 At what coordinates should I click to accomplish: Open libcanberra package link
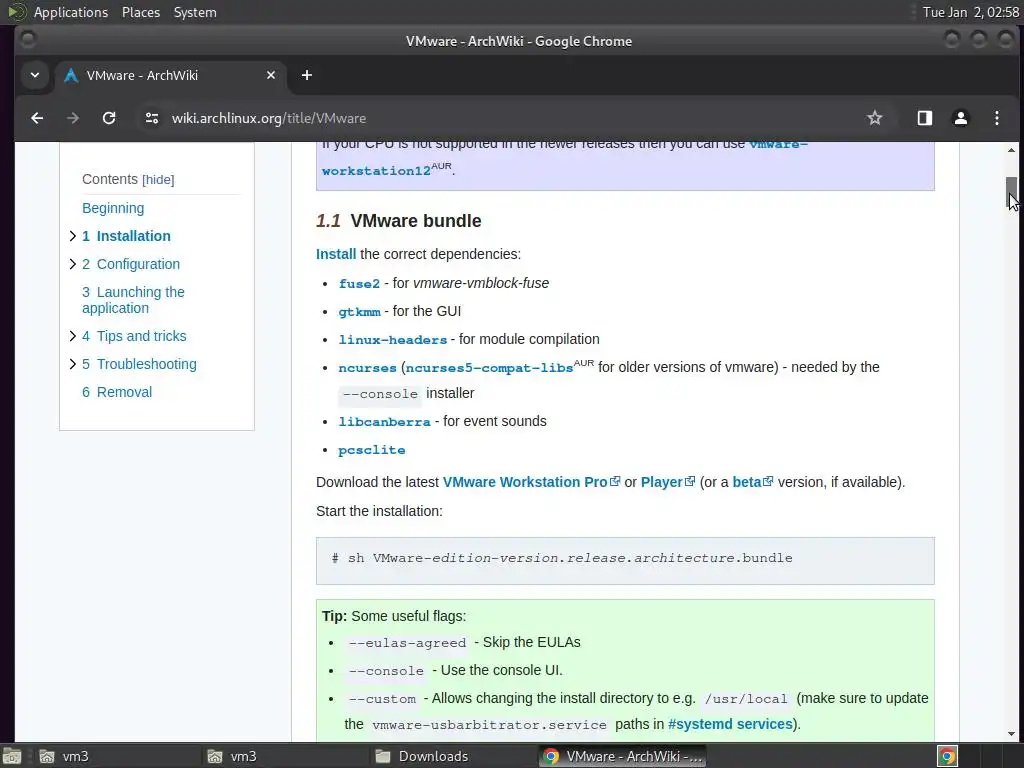pyautogui.click(x=385, y=422)
